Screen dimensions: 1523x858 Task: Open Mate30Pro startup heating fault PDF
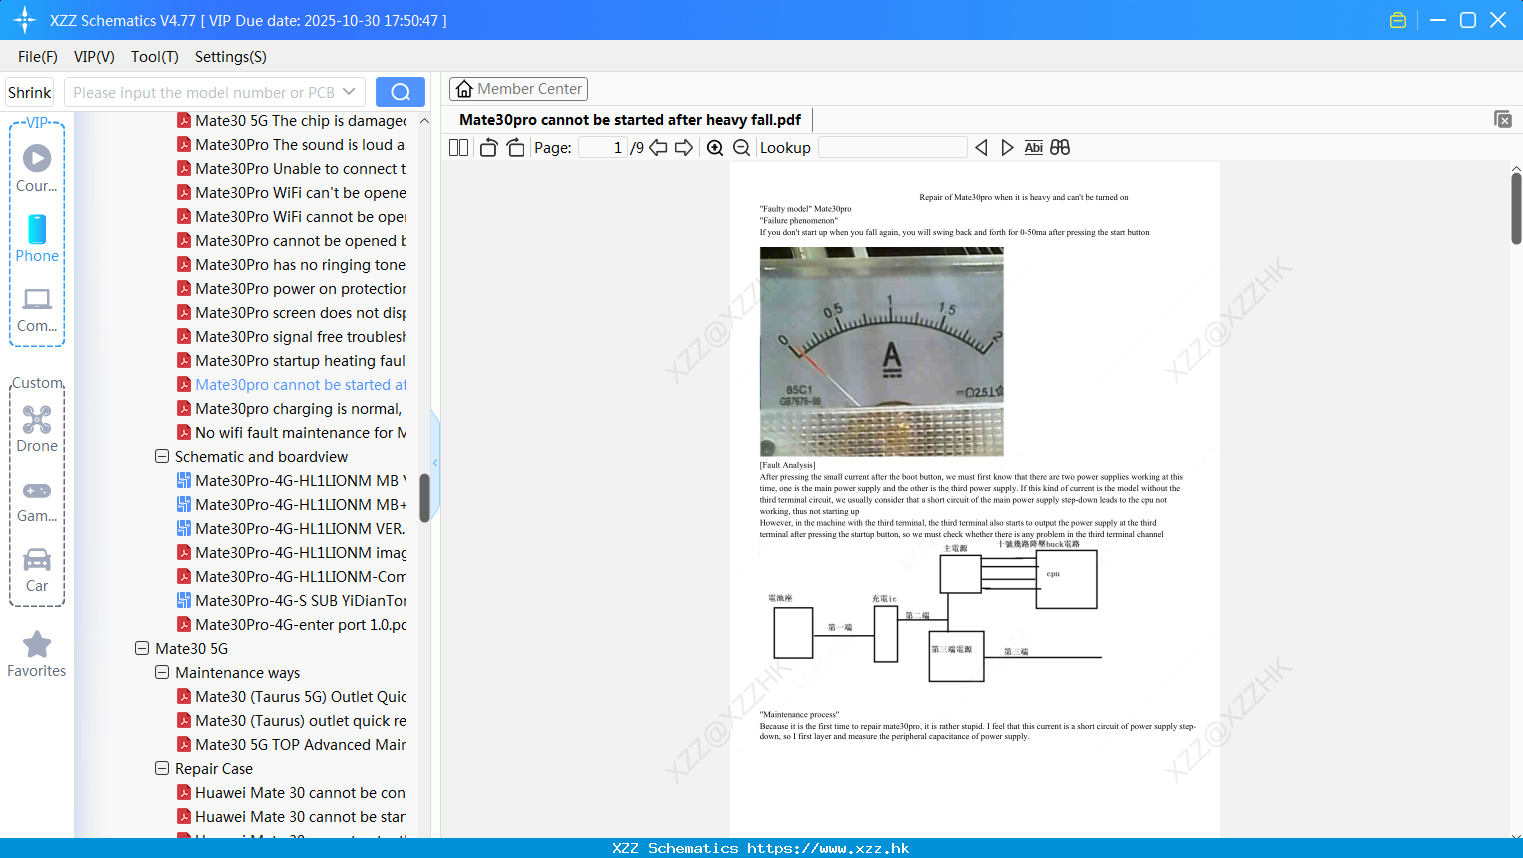291,360
